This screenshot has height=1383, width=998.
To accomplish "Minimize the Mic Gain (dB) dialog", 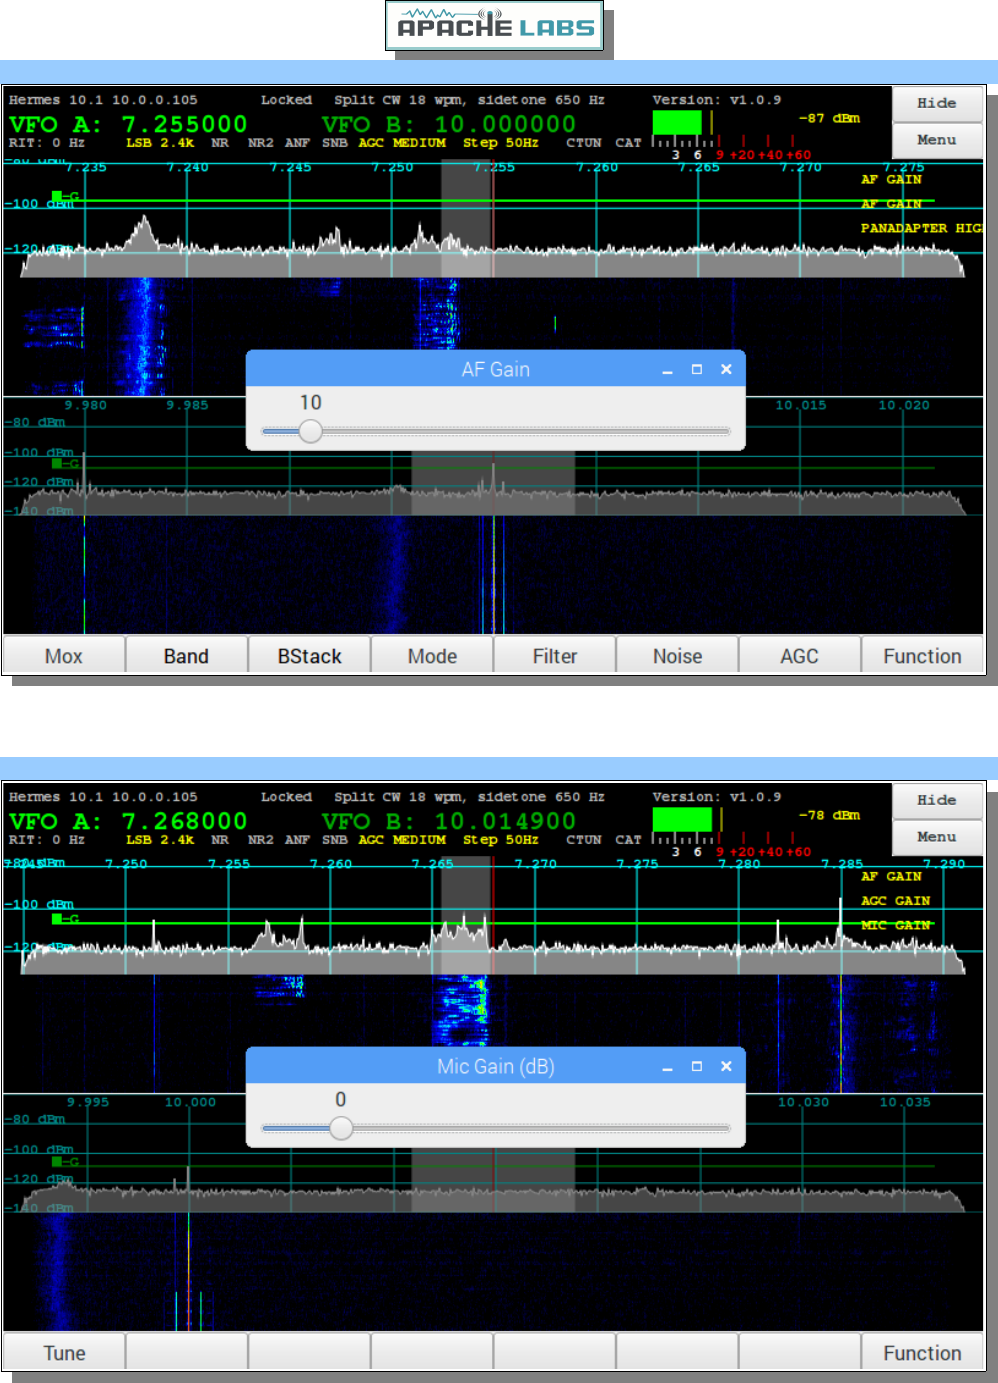I will (667, 1067).
